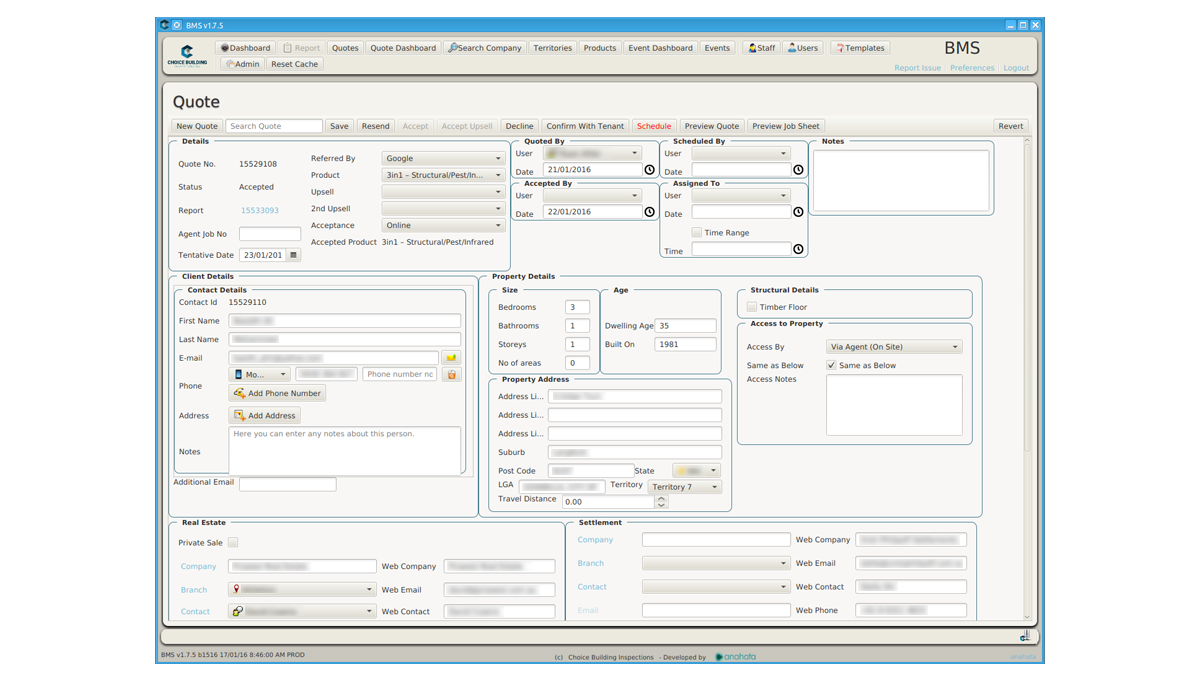Open the Search Company page
Viewport: 1200px width, 680px height.
tap(485, 48)
